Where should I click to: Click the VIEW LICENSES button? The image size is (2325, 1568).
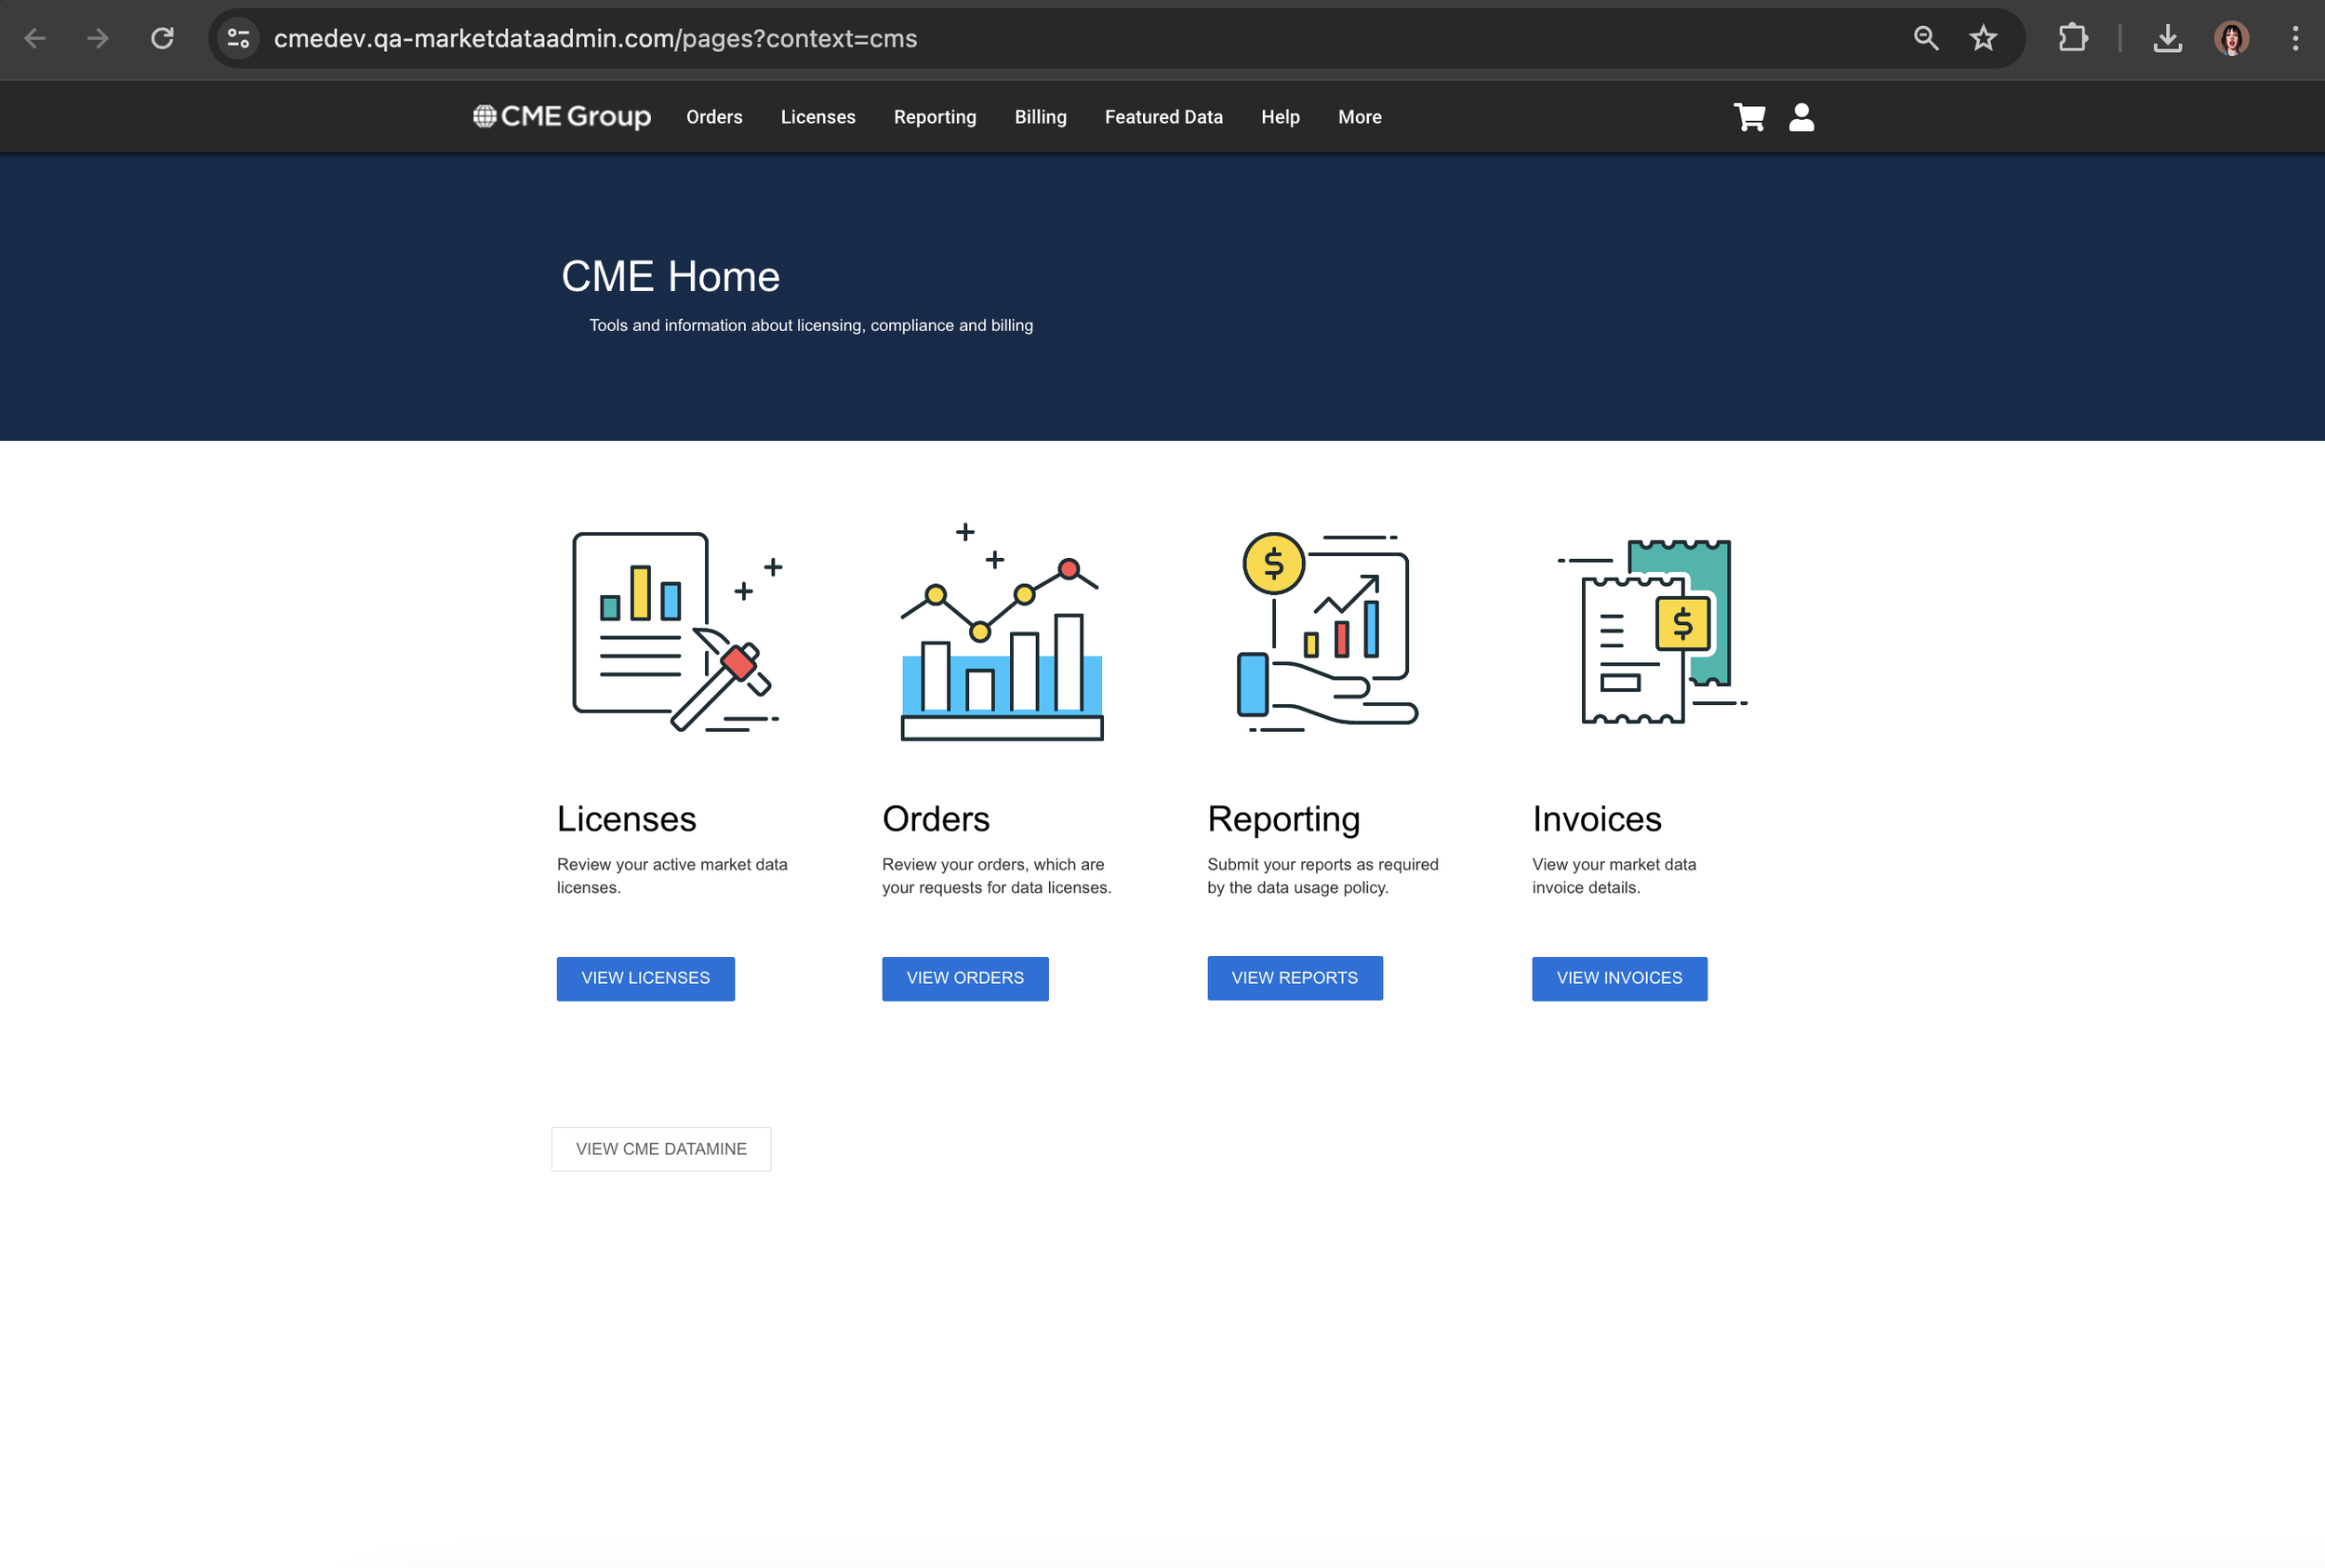click(x=645, y=978)
